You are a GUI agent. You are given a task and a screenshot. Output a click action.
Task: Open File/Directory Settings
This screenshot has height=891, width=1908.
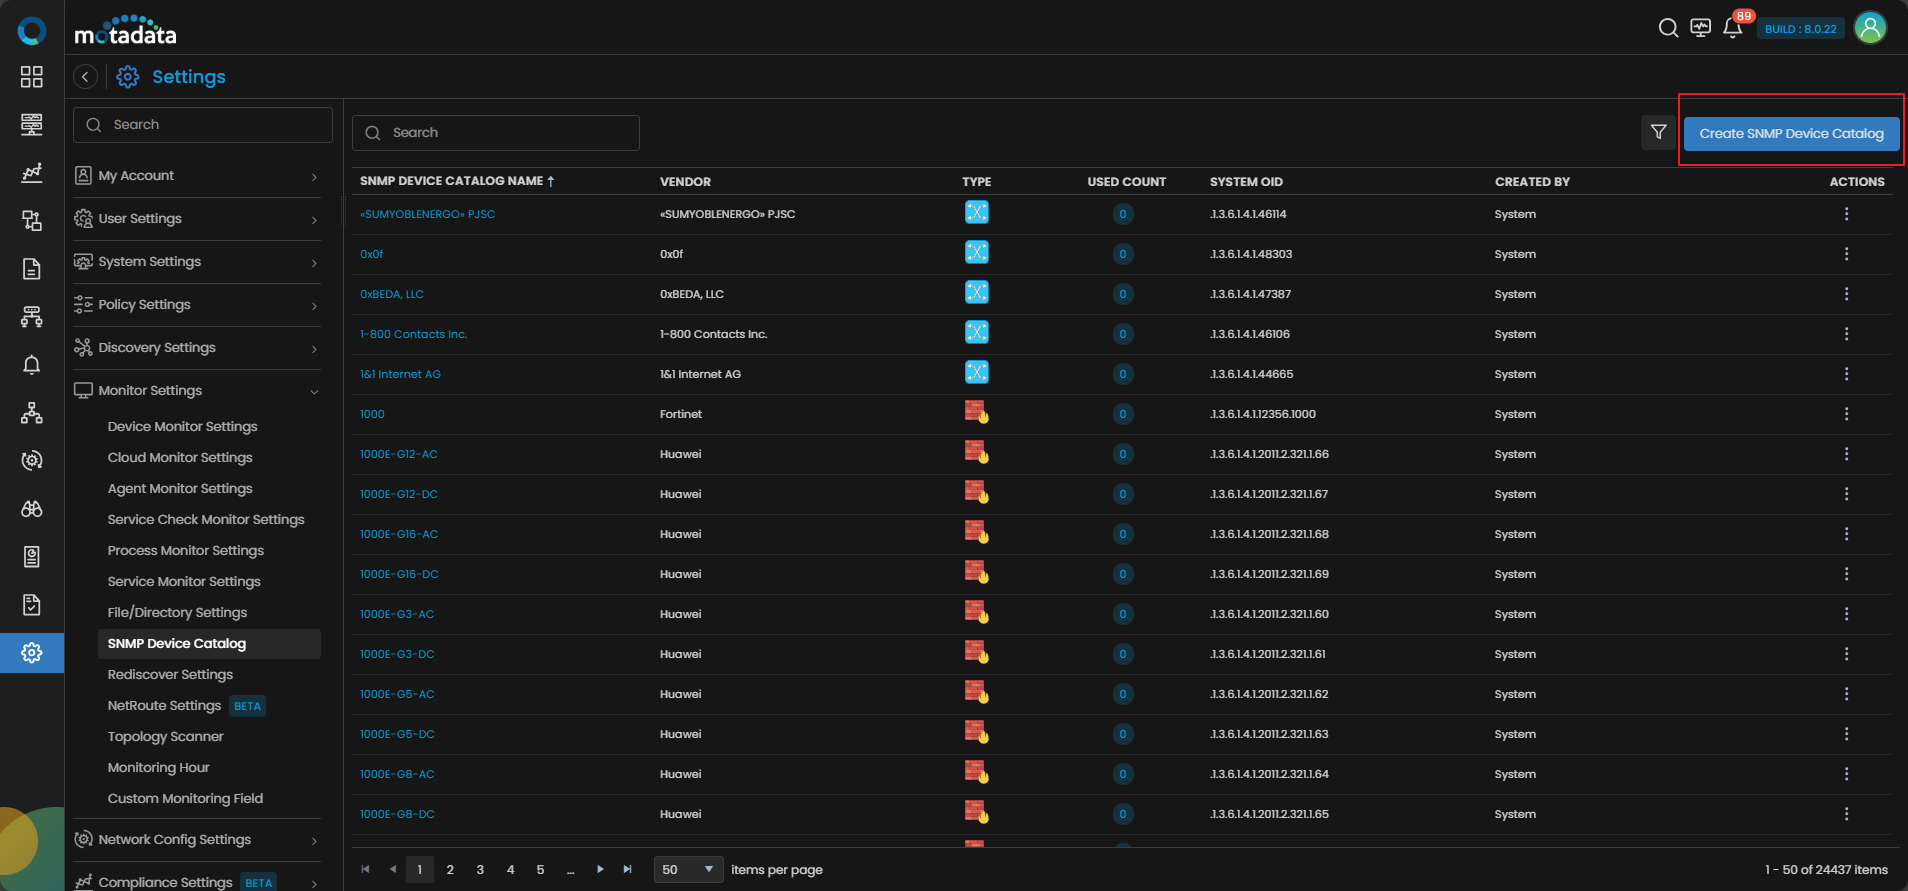coord(177,613)
